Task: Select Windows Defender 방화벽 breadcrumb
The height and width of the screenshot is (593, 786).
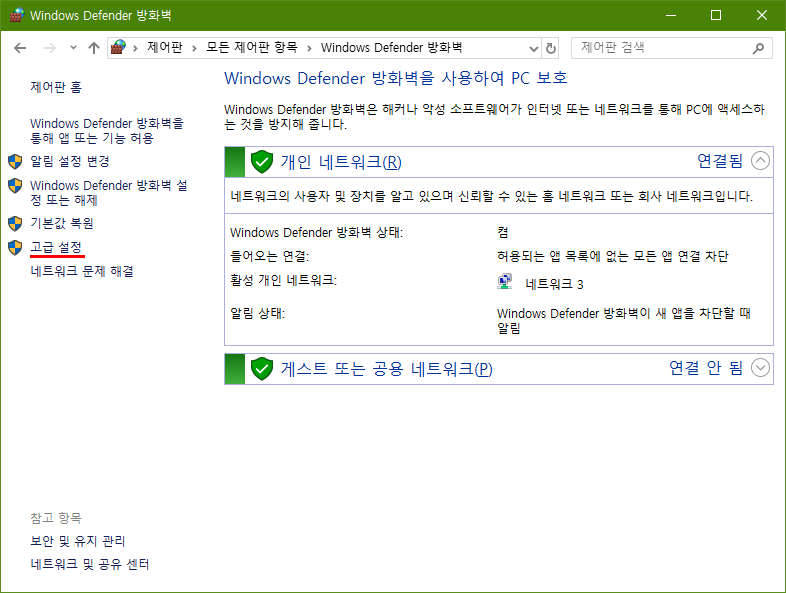Action: point(391,48)
